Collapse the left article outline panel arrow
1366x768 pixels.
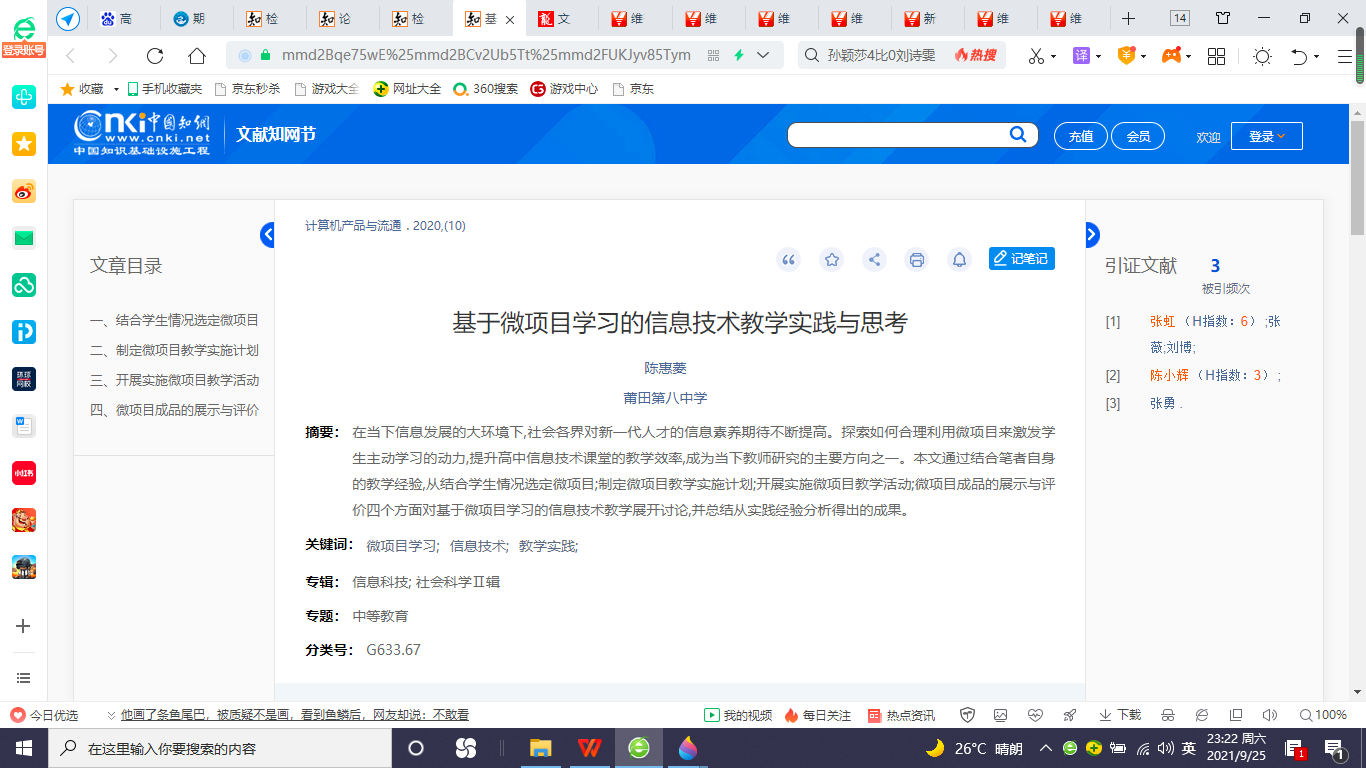[x=267, y=234]
